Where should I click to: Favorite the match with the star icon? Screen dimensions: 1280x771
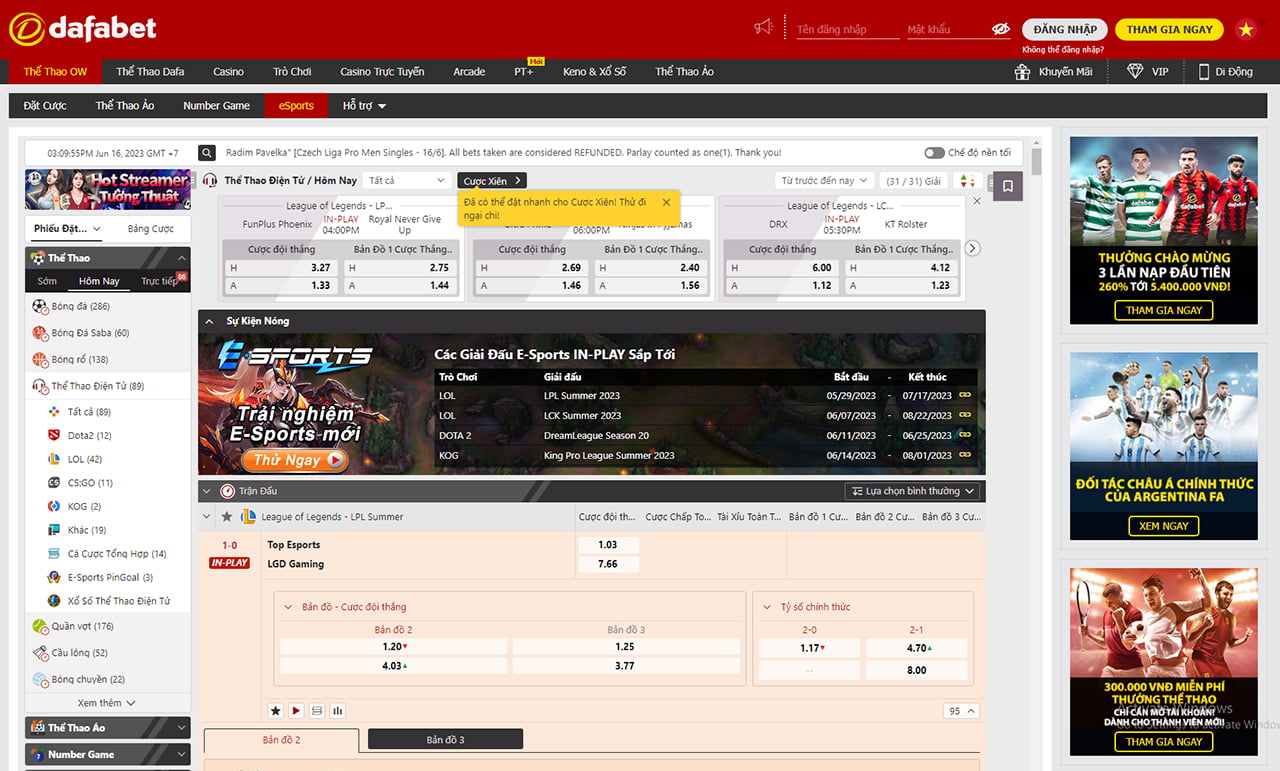point(276,711)
